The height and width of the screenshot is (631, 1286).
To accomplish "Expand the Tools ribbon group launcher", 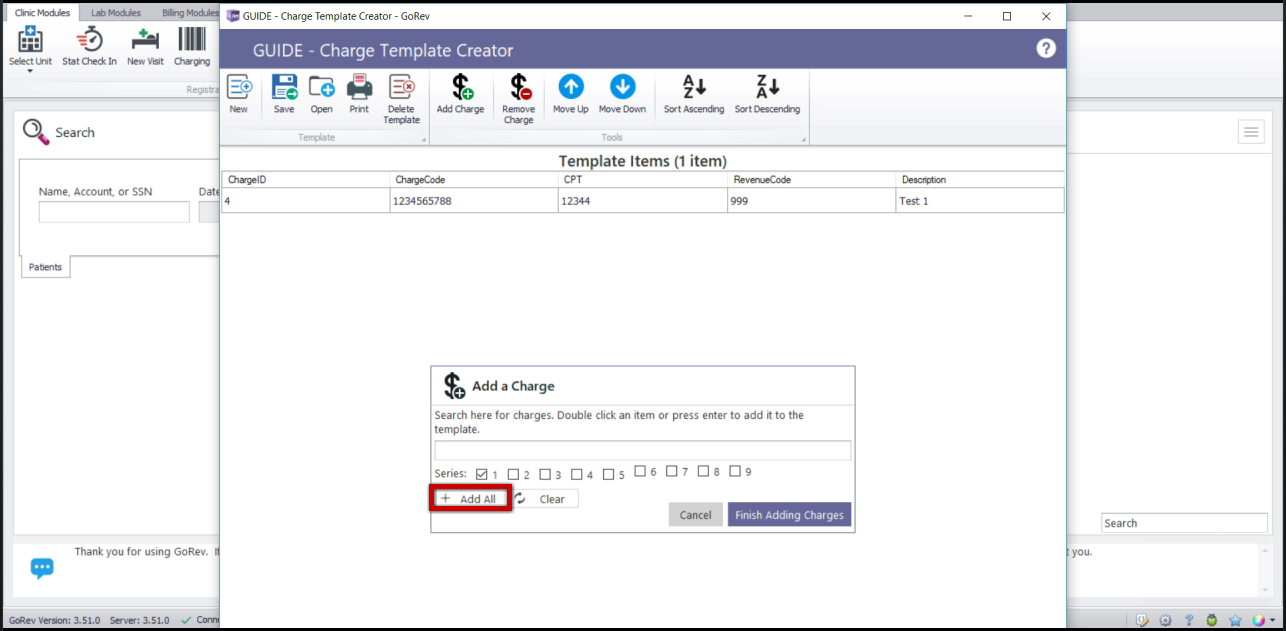I will (802, 139).
